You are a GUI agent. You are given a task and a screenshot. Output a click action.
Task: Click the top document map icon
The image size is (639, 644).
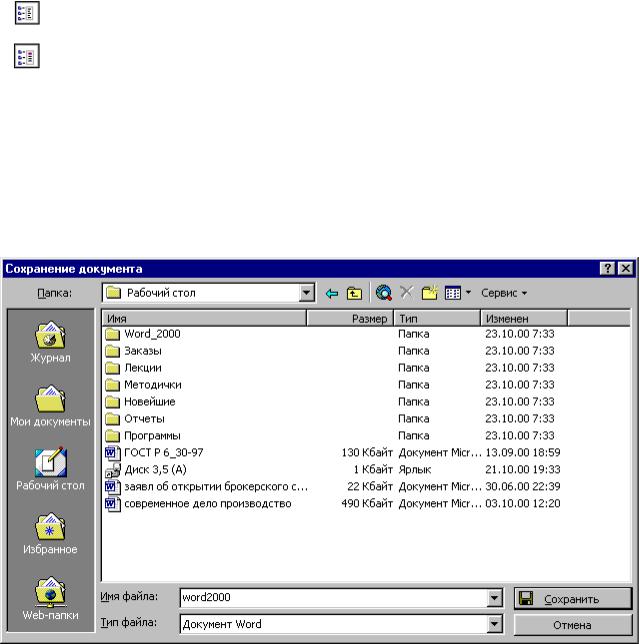(27, 13)
